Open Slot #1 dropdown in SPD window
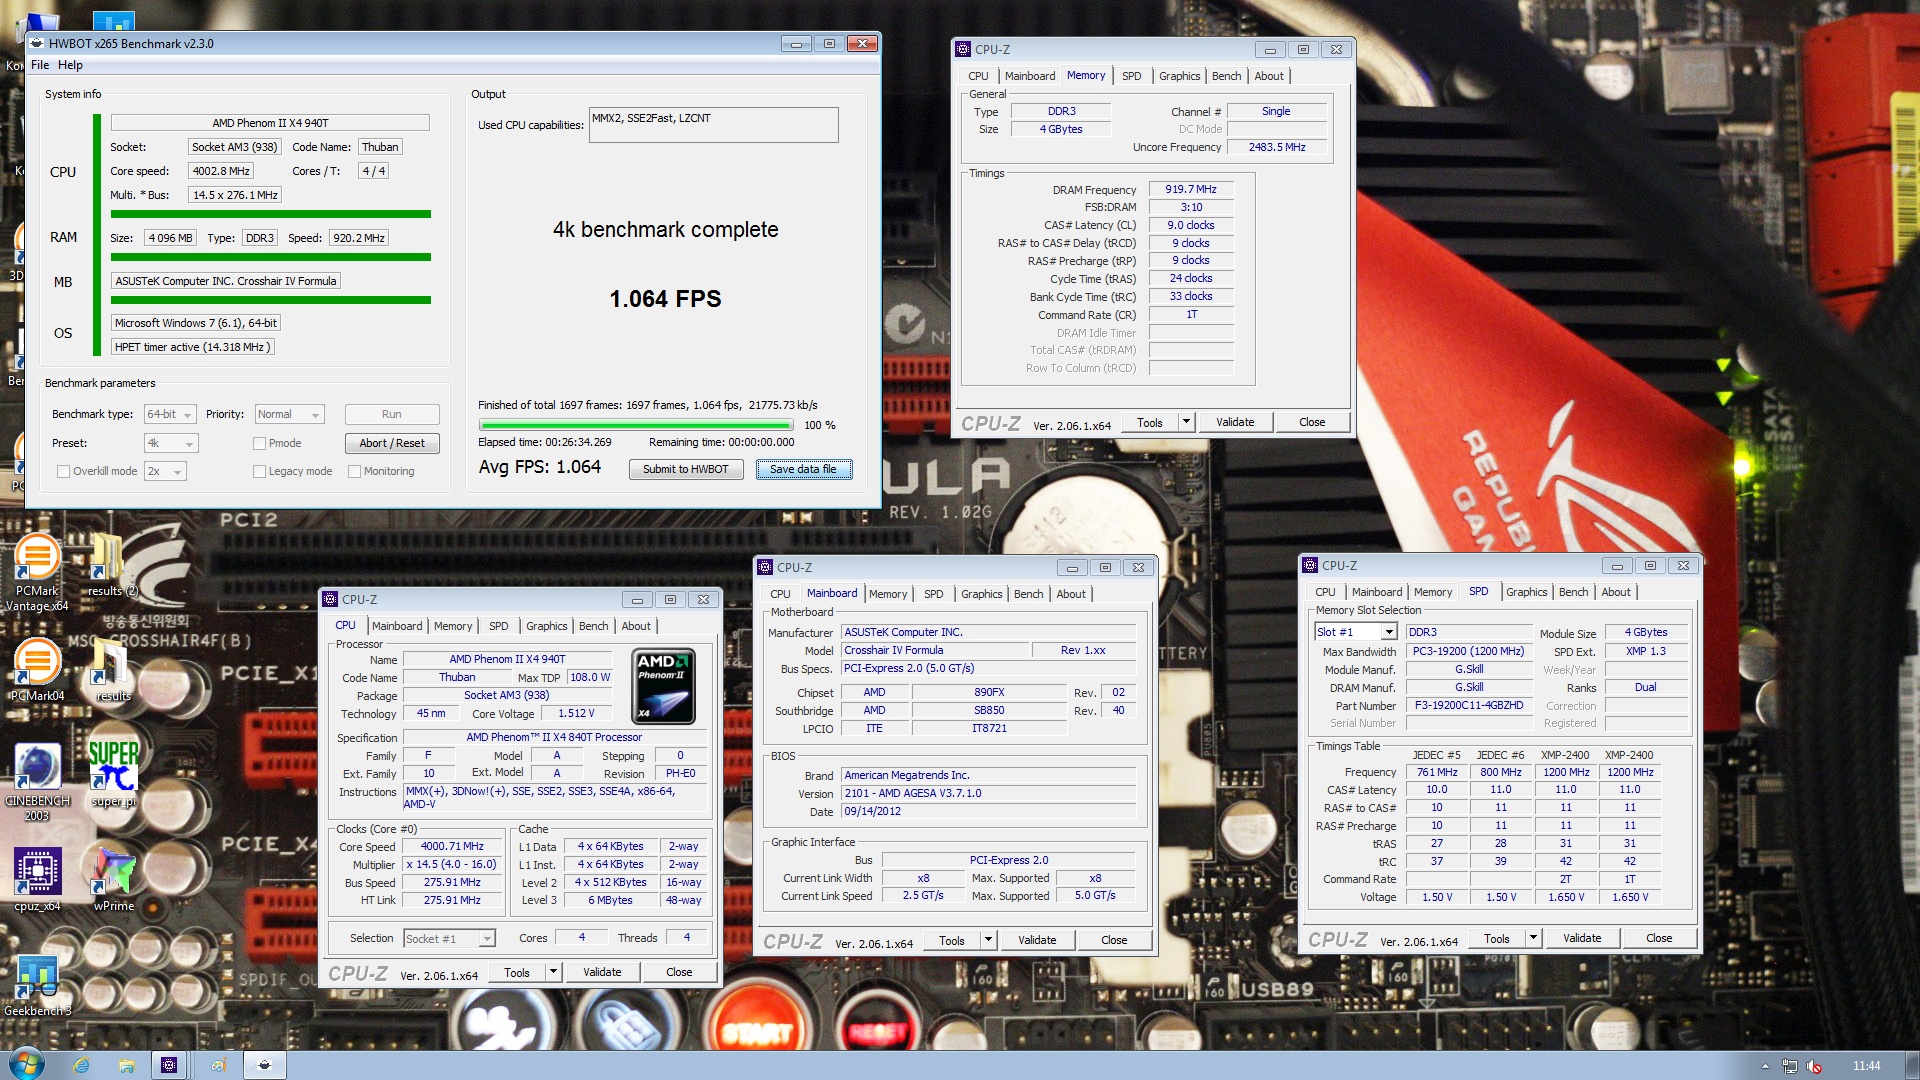Image resolution: width=1920 pixels, height=1080 pixels. tap(1356, 632)
